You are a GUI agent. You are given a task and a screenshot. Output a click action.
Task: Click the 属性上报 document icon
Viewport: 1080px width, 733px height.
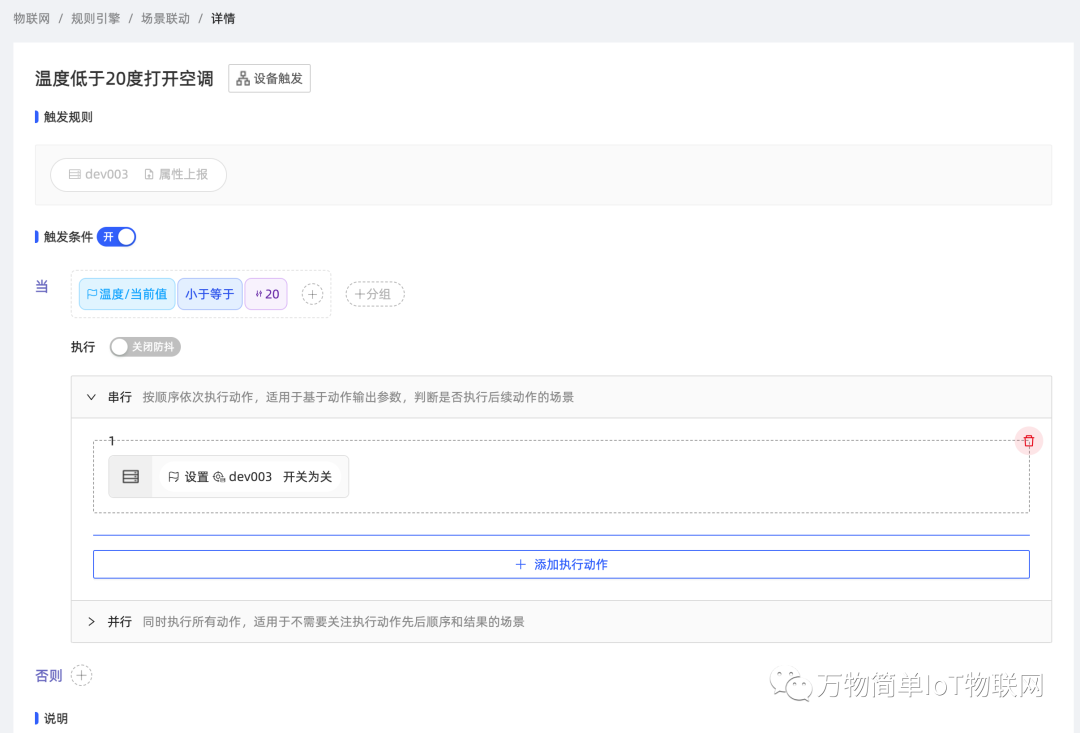pyautogui.click(x=149, y=174)
